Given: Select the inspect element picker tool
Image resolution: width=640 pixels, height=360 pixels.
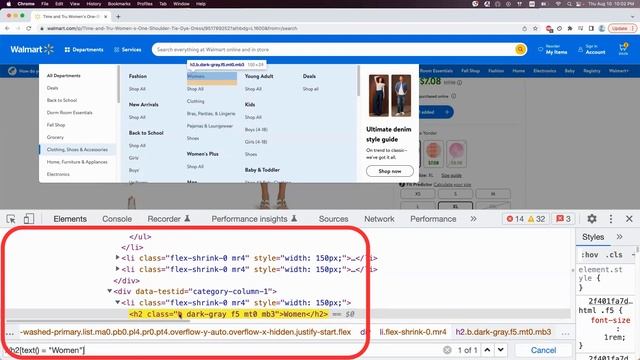Looking at the screenshot, I should pos(11,219).
